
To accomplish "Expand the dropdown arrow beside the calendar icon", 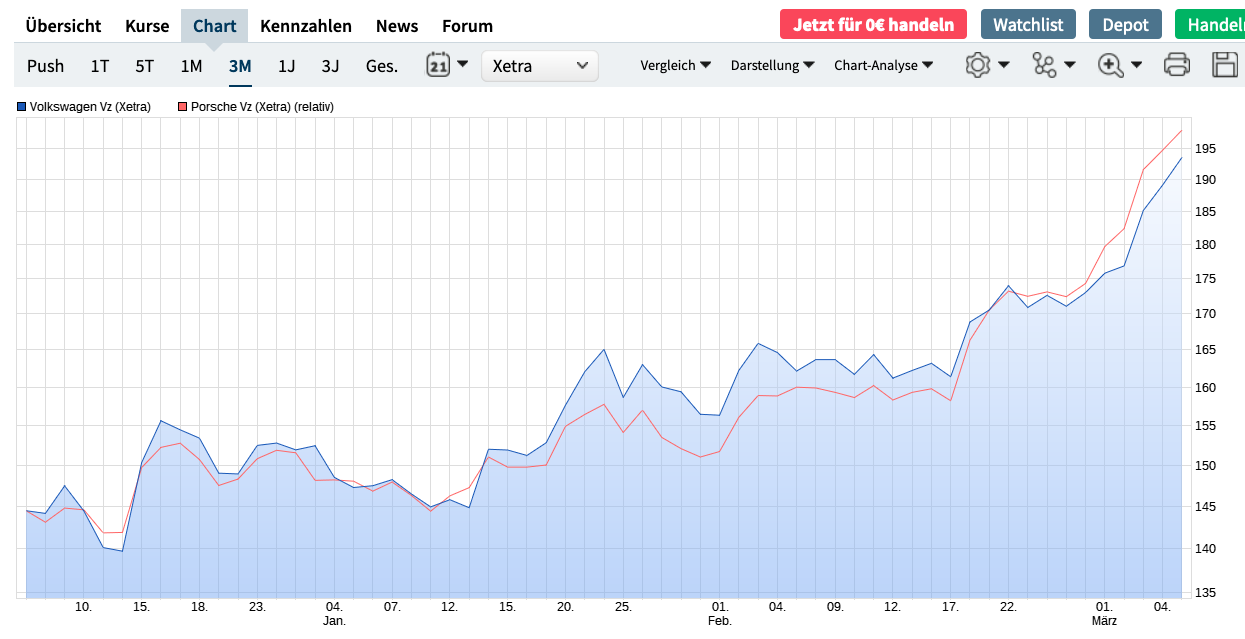I will pyautogui.click(x=462, y=64).
